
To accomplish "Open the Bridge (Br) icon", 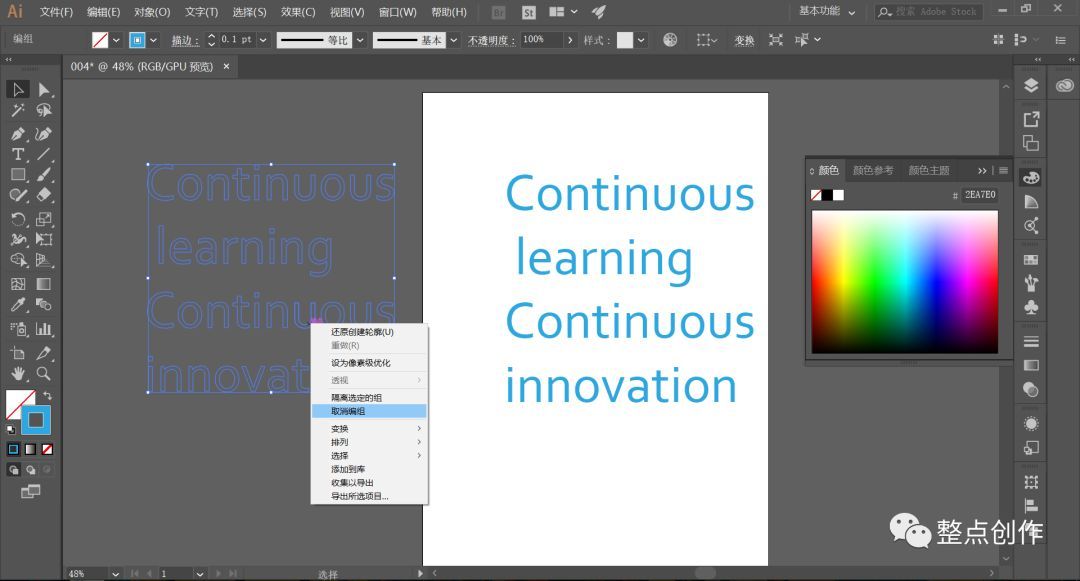I will click(499, 12).
